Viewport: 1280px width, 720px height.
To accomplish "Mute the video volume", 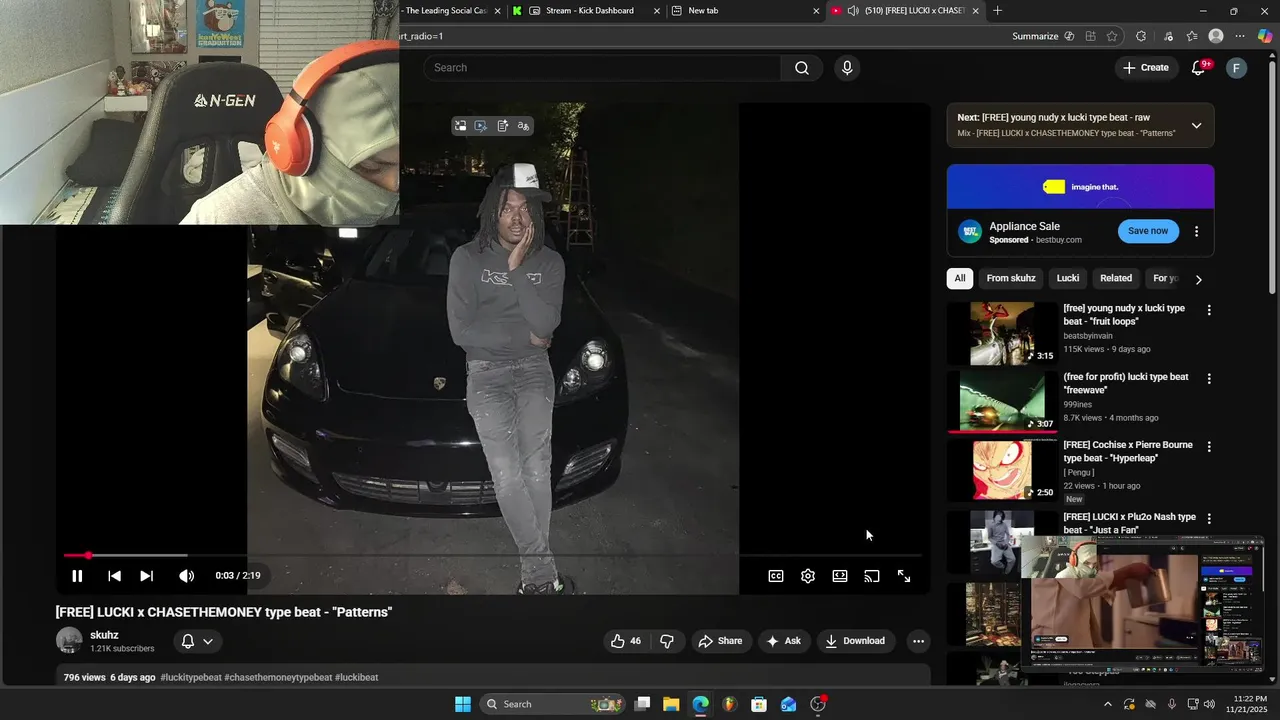I will tap(186, 576).
